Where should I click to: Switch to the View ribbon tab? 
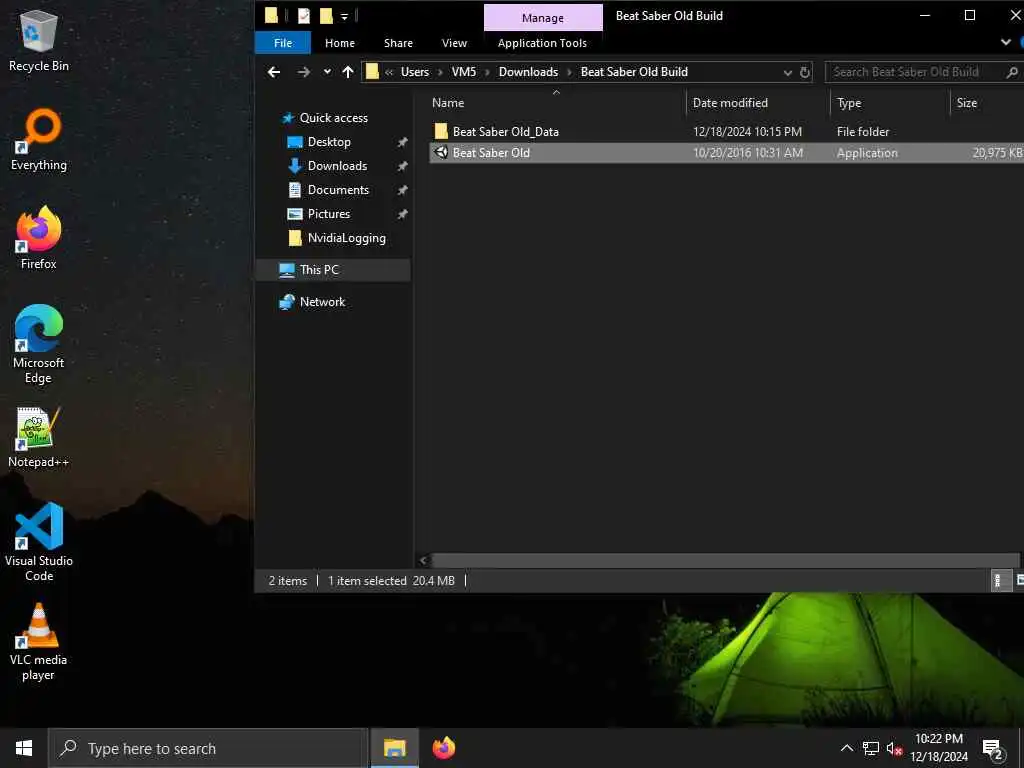click(455, 43)
